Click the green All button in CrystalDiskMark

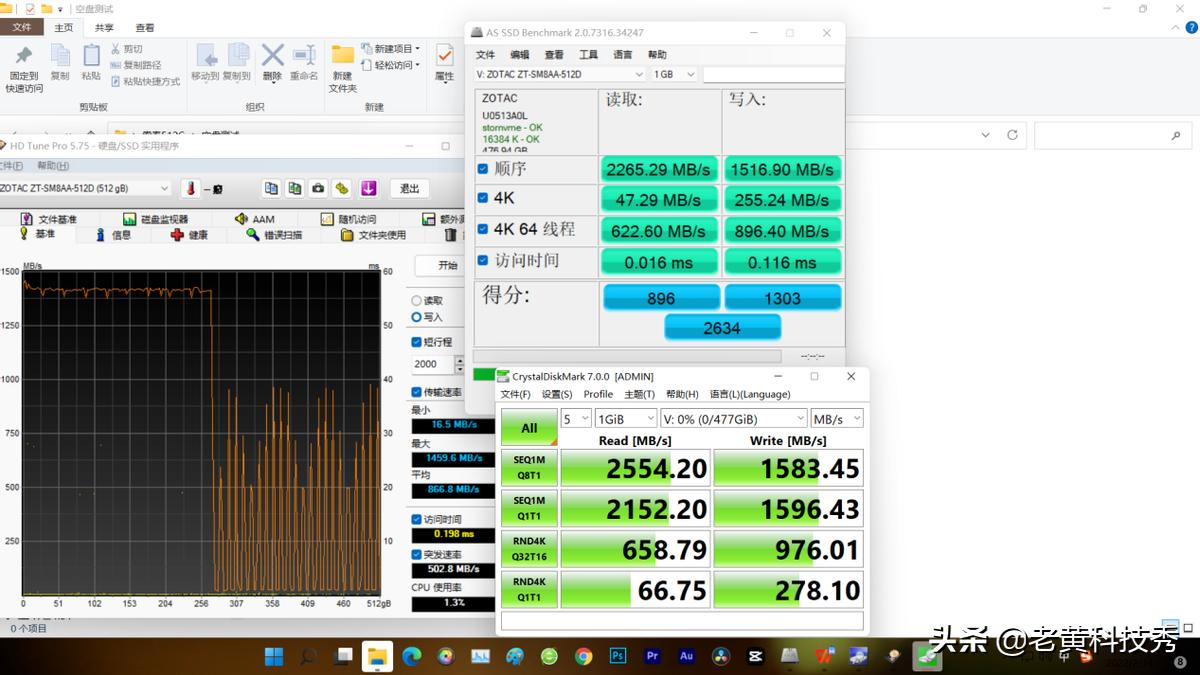(x=529, y=428)
